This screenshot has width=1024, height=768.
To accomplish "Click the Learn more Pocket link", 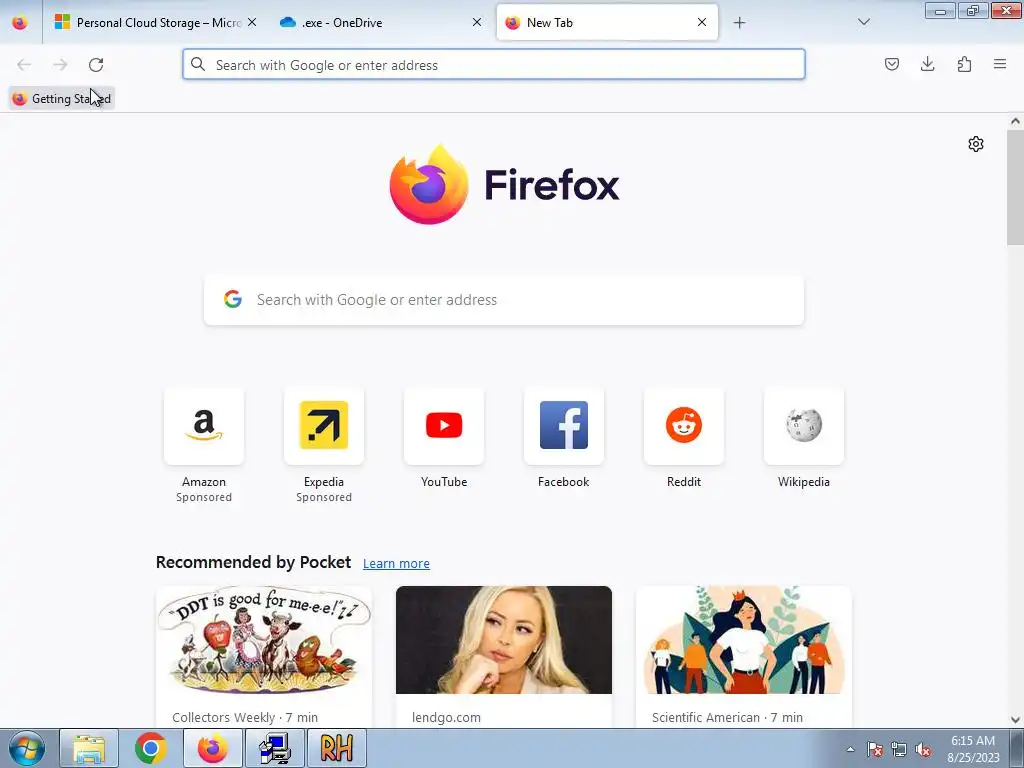I will coord(396,564).
